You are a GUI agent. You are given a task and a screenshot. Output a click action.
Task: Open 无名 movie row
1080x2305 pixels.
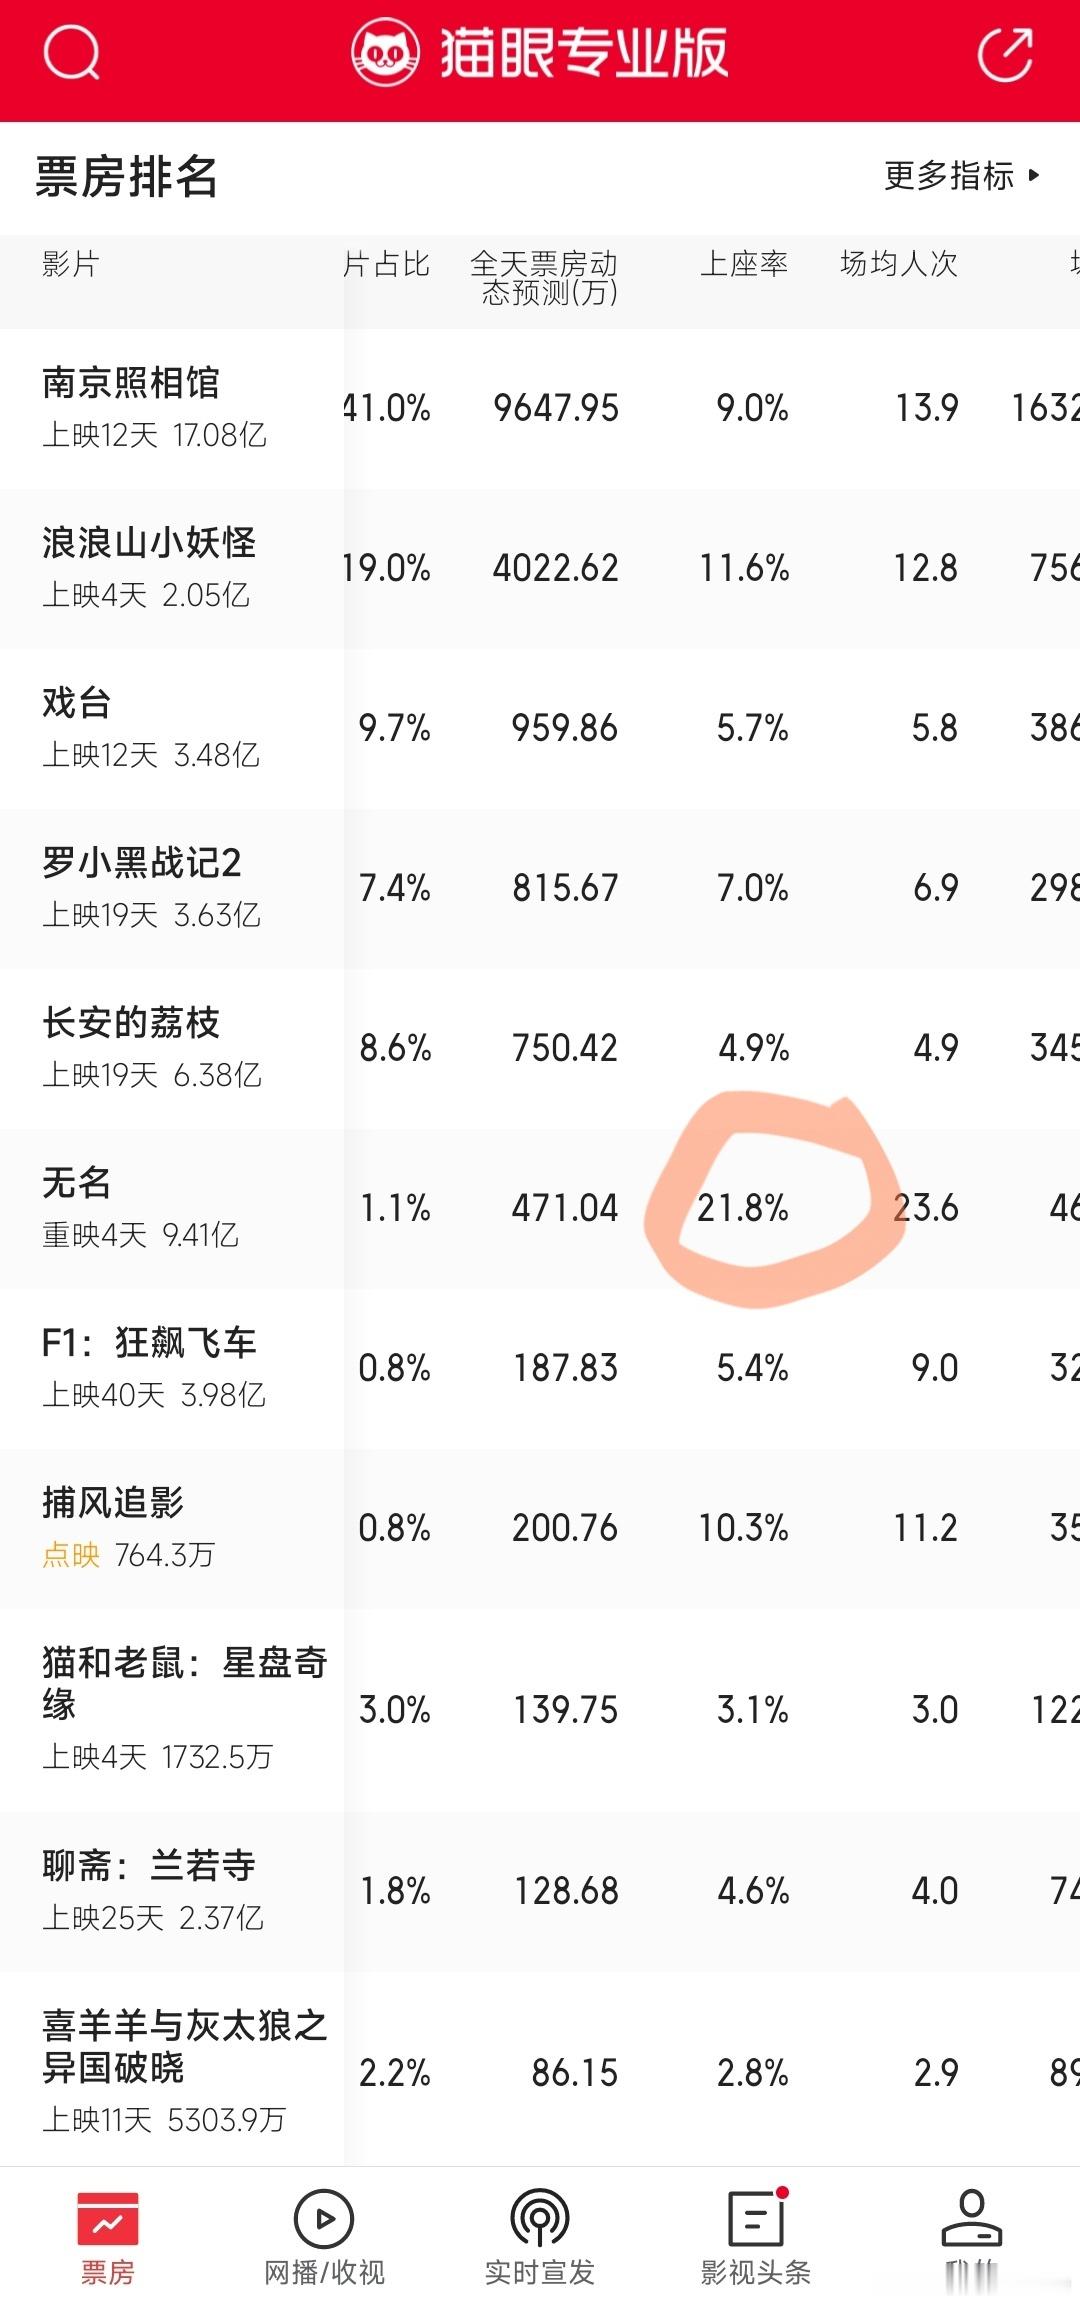pyautogui.click(x=540, y=1208)
